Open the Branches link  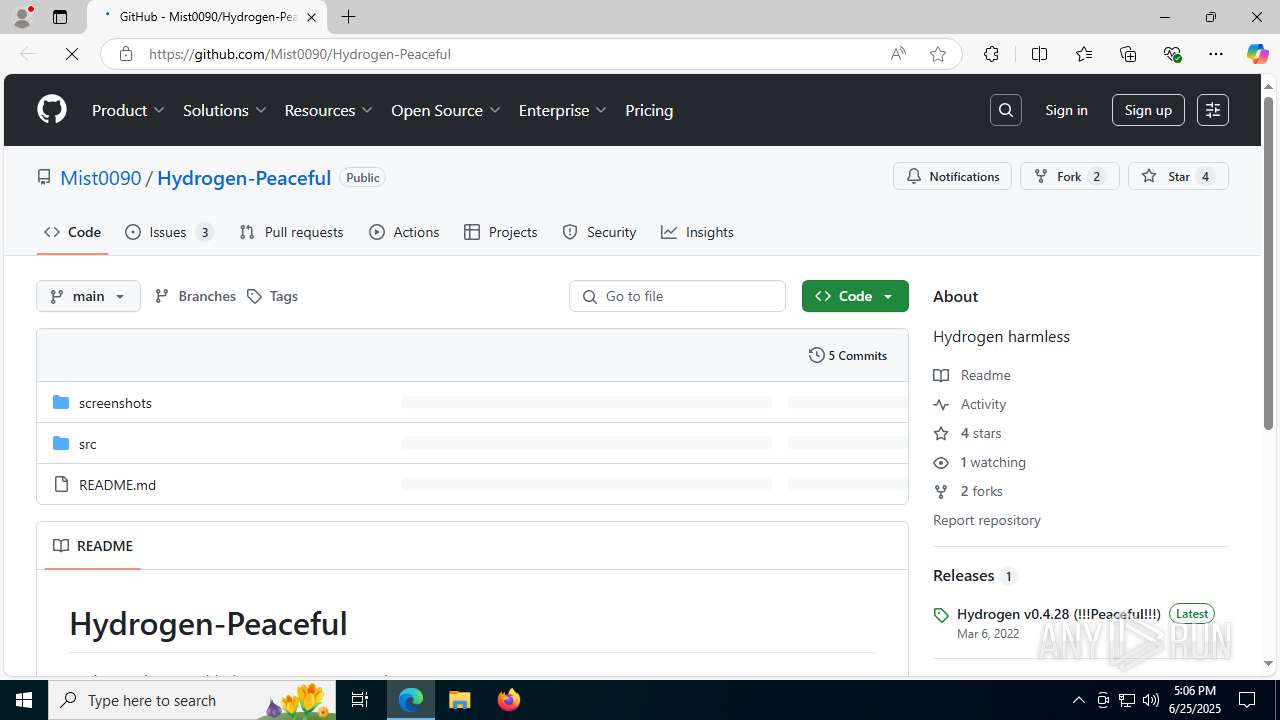195,296
